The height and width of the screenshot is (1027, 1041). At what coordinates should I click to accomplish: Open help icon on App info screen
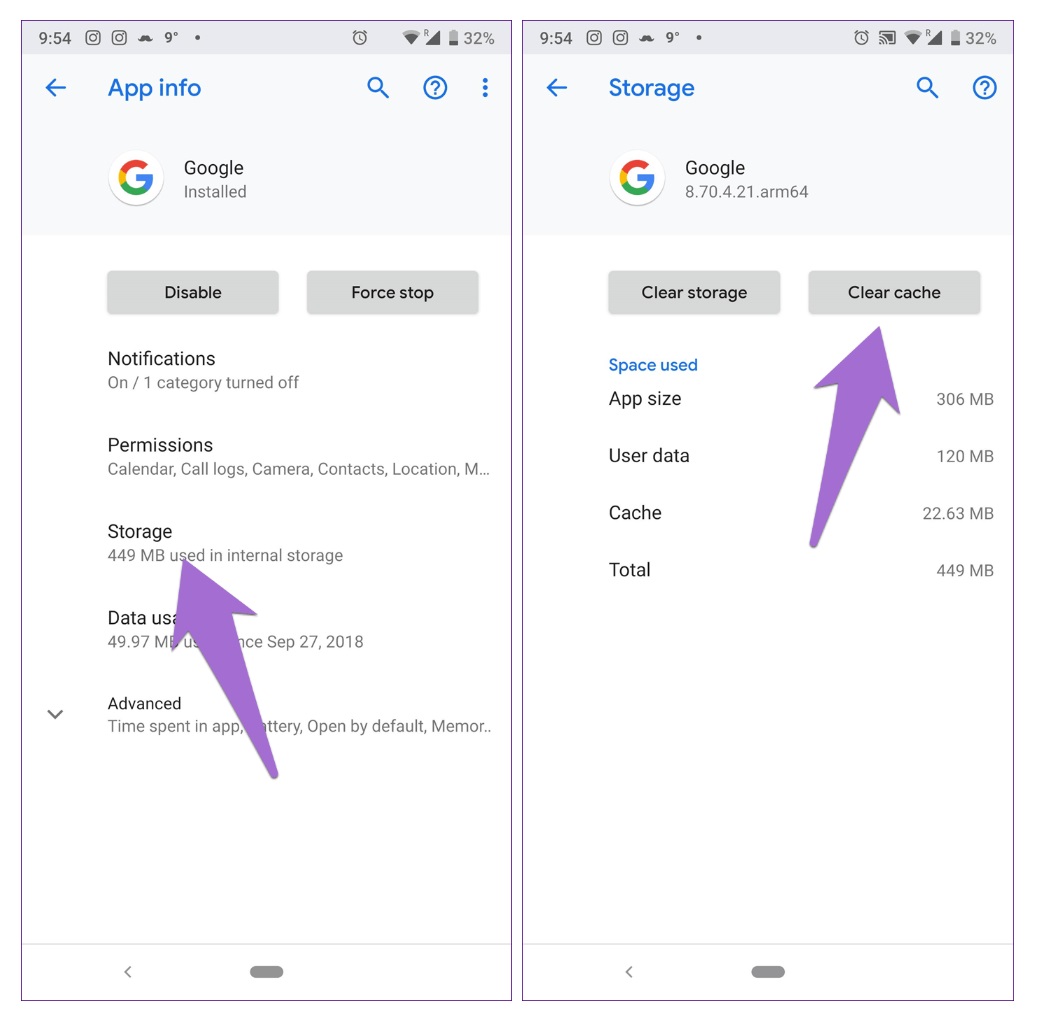[435, 88]
